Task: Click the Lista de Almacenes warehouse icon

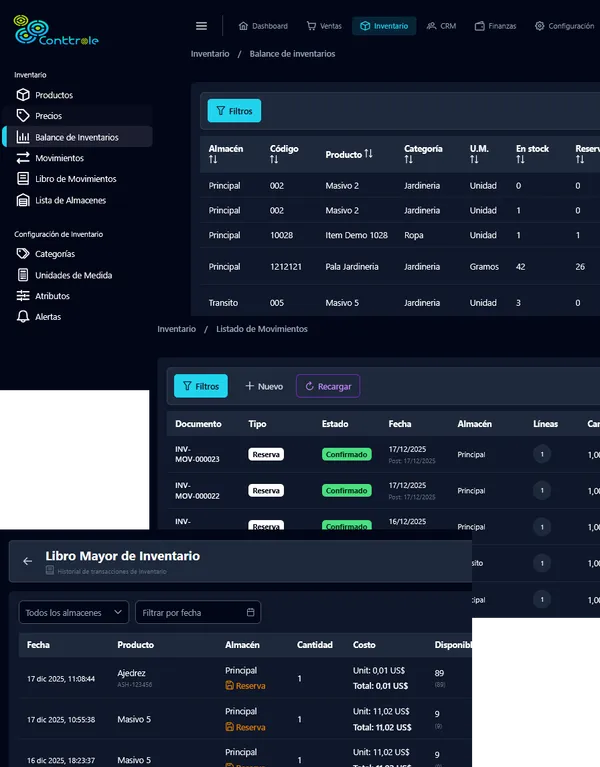Action: (x=23, y=200)
